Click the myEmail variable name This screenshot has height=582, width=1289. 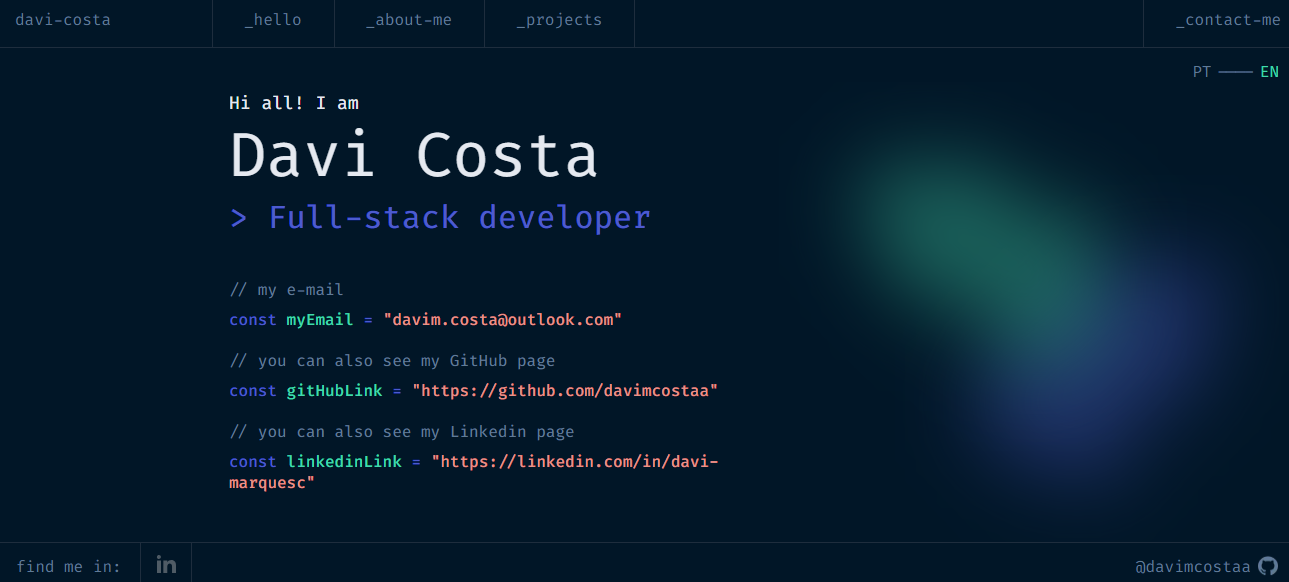click(x=320, y=320)
